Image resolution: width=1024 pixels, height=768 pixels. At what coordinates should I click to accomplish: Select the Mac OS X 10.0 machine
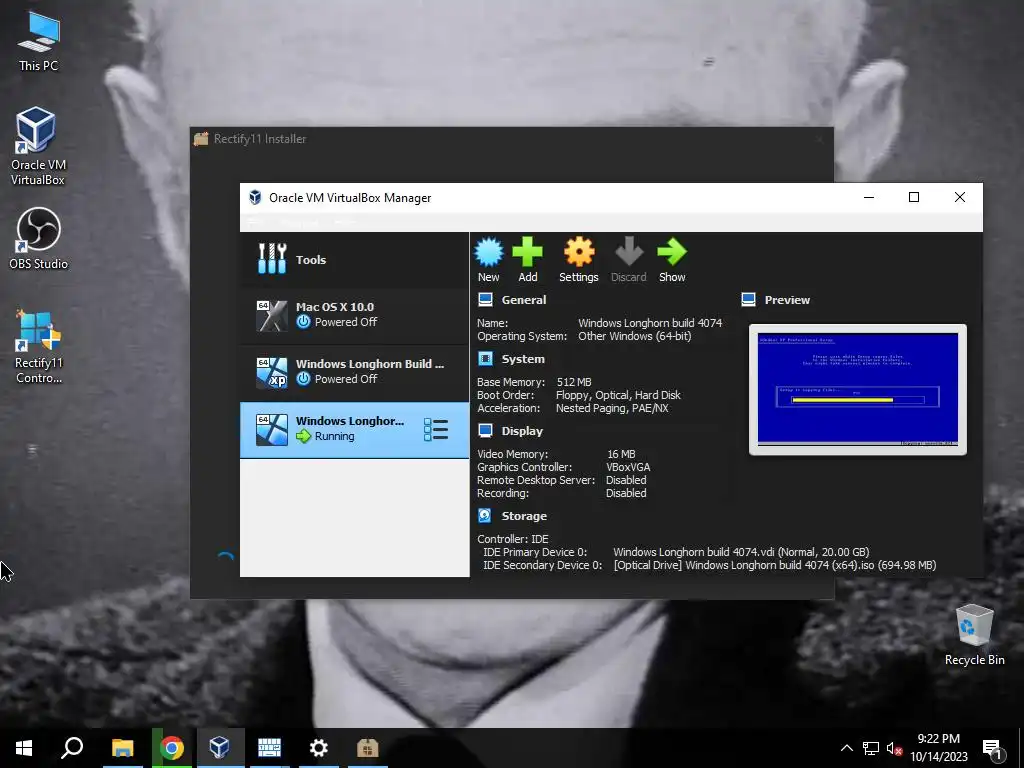tap(355, 315)
